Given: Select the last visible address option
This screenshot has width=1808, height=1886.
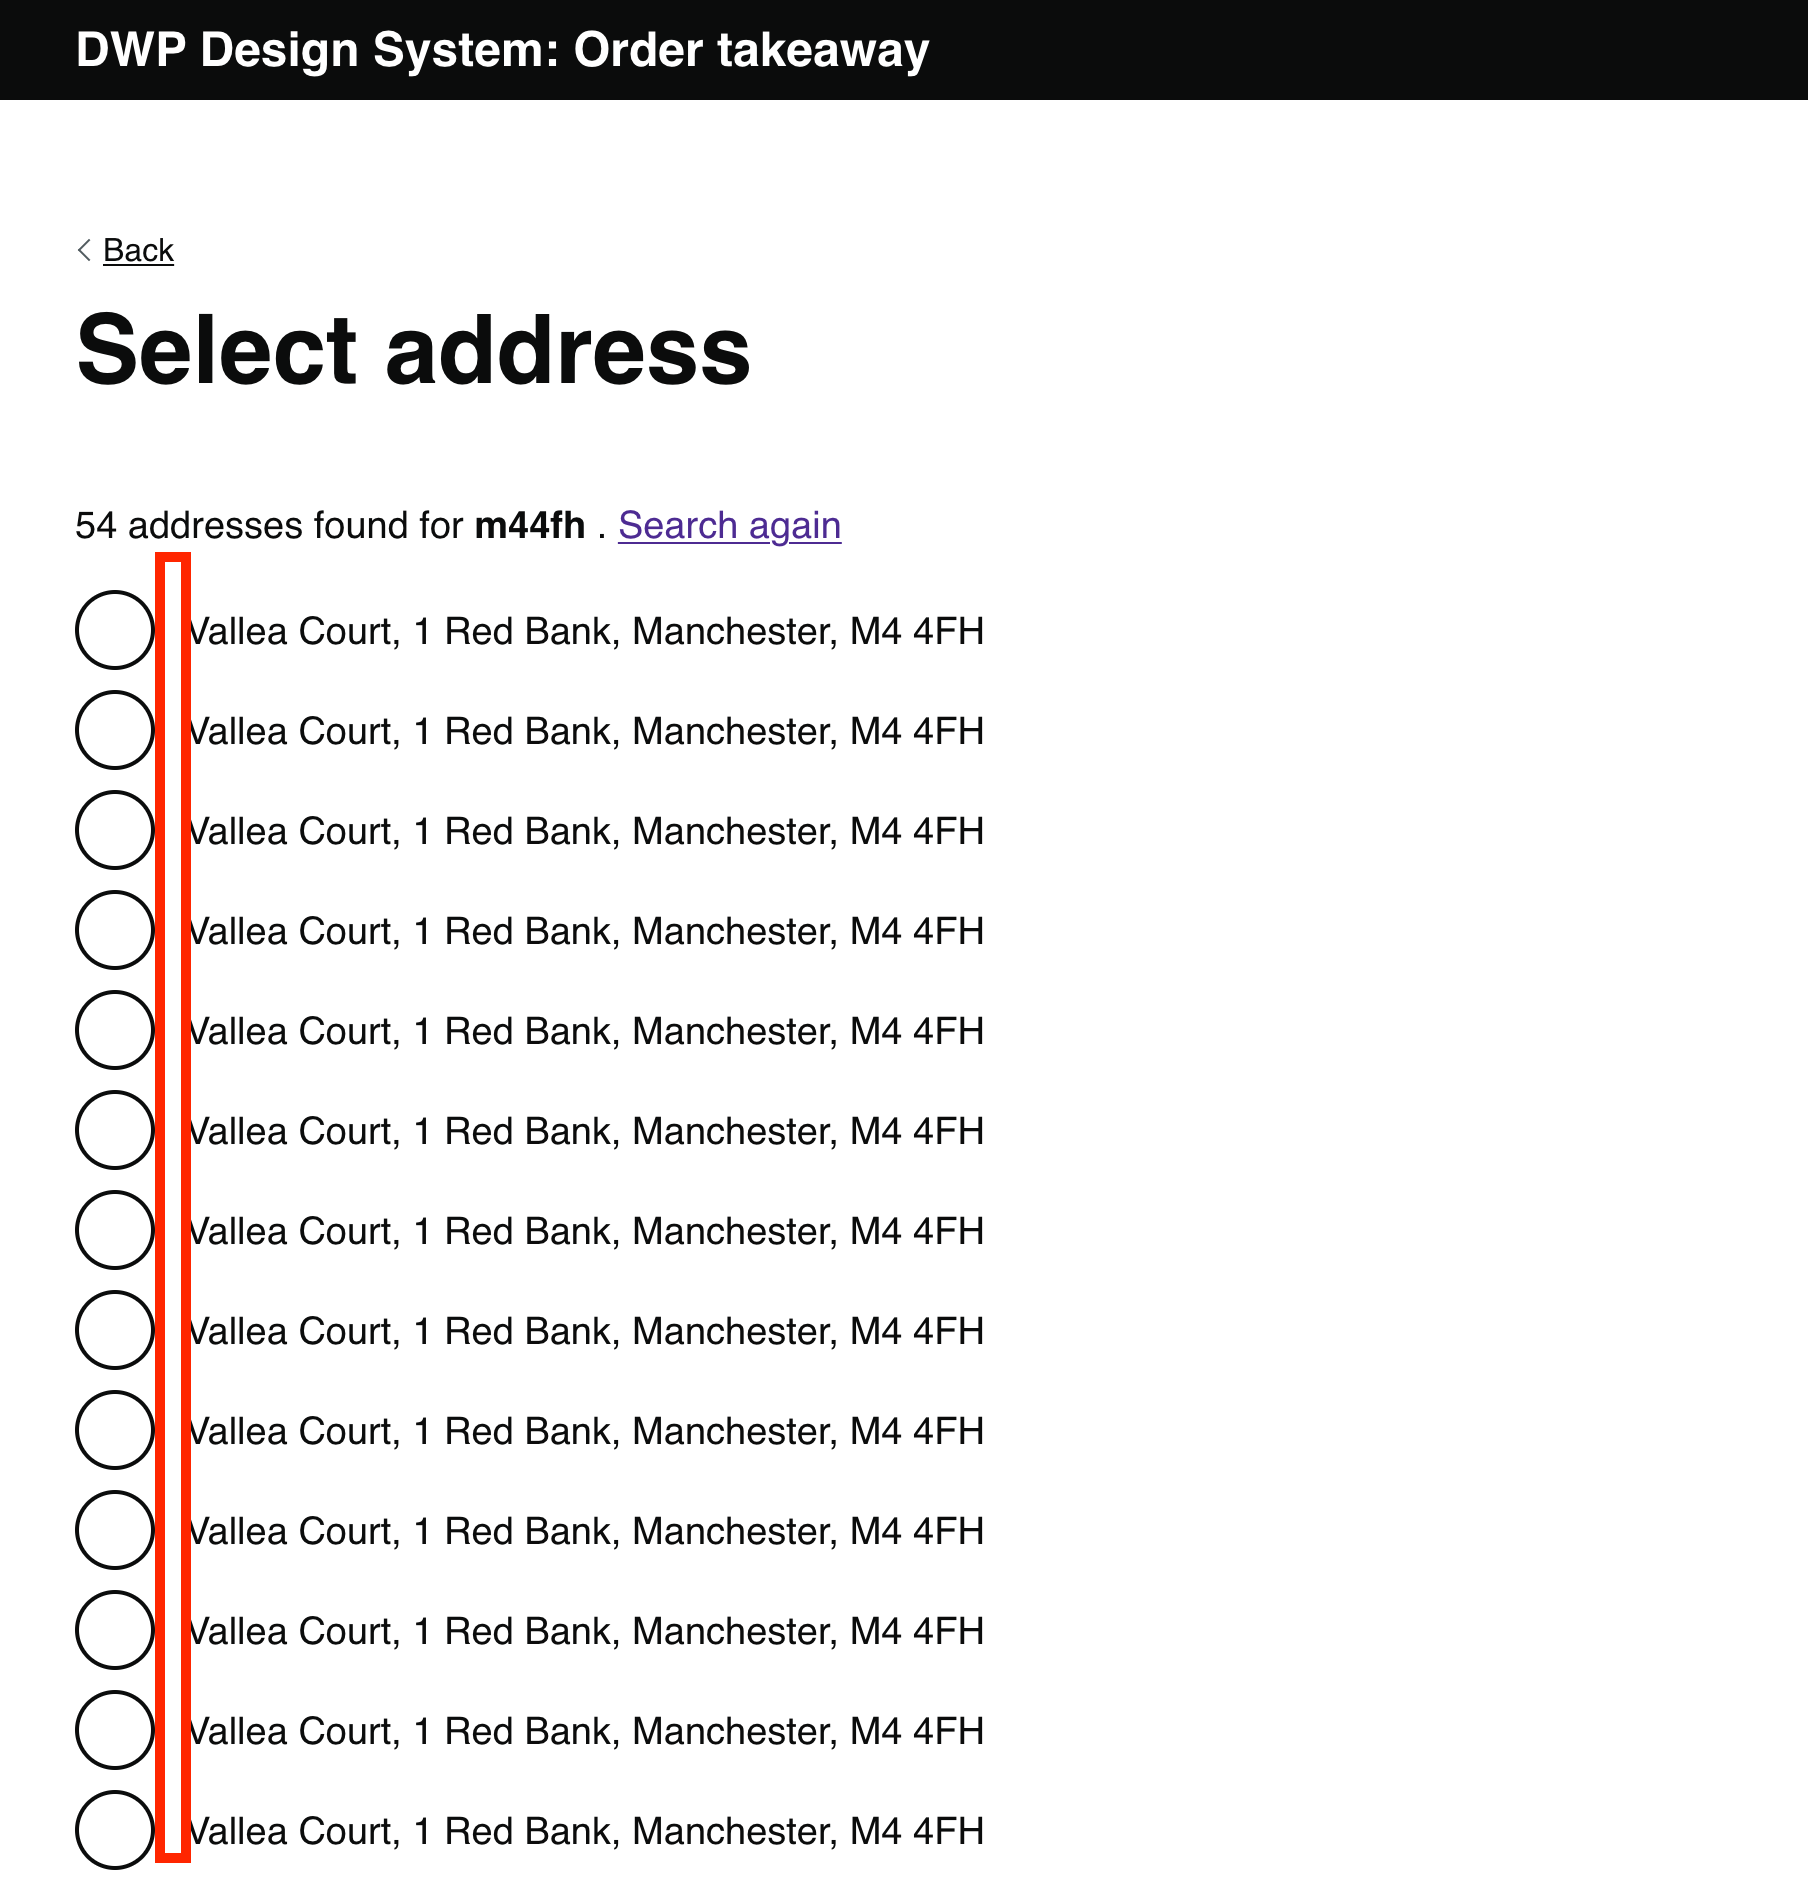Looking at the screenshot, I should pyautogui.click(x=114, y=1829).
